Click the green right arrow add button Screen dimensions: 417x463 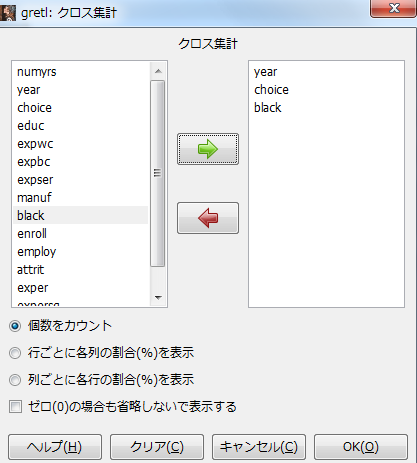click(208, 149)
